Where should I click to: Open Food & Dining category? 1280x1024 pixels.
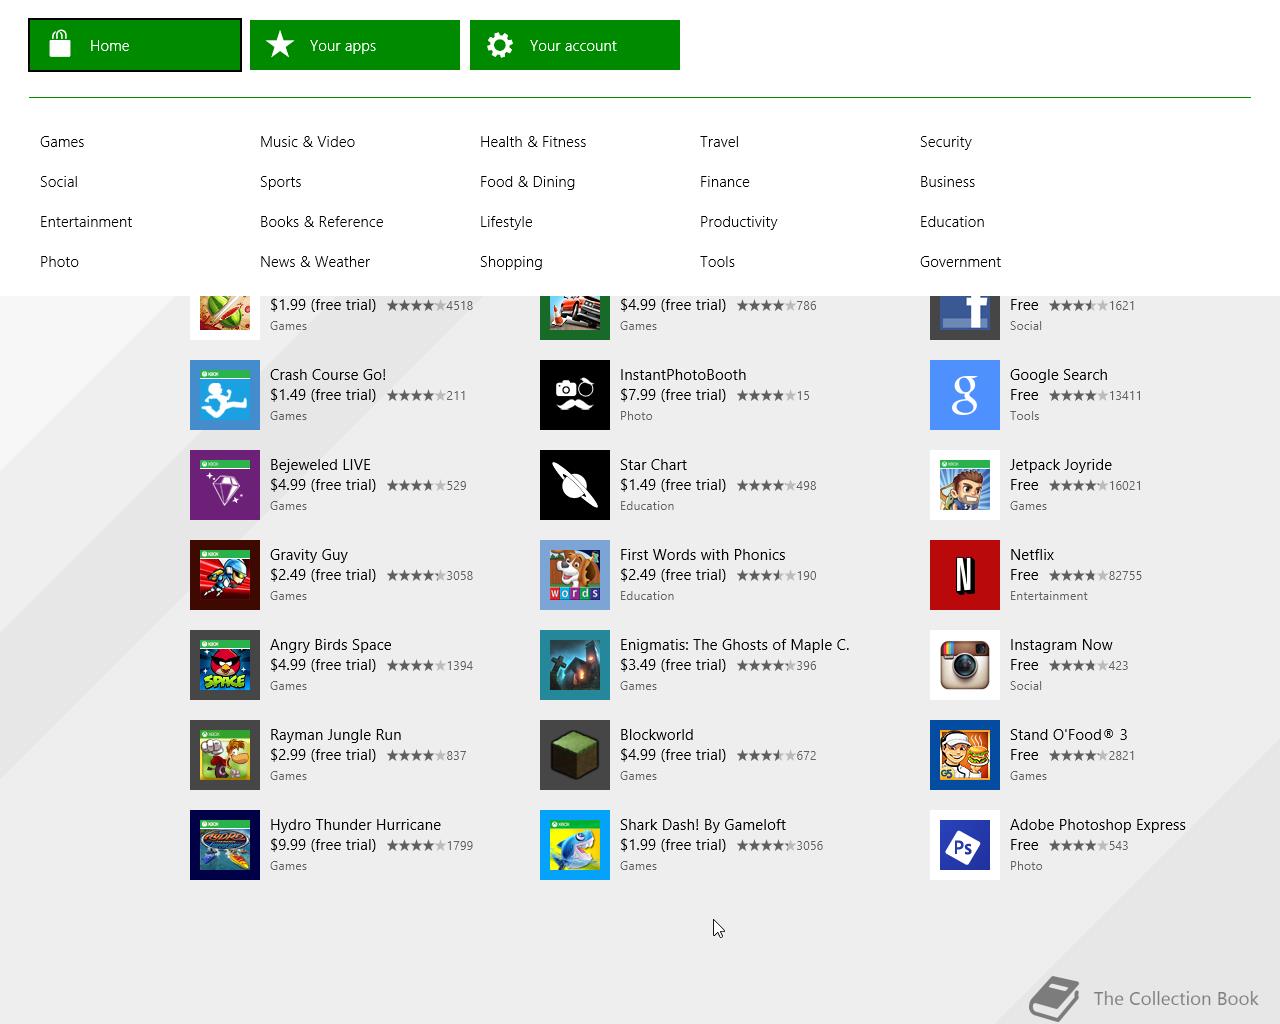[x=527, y=182]
